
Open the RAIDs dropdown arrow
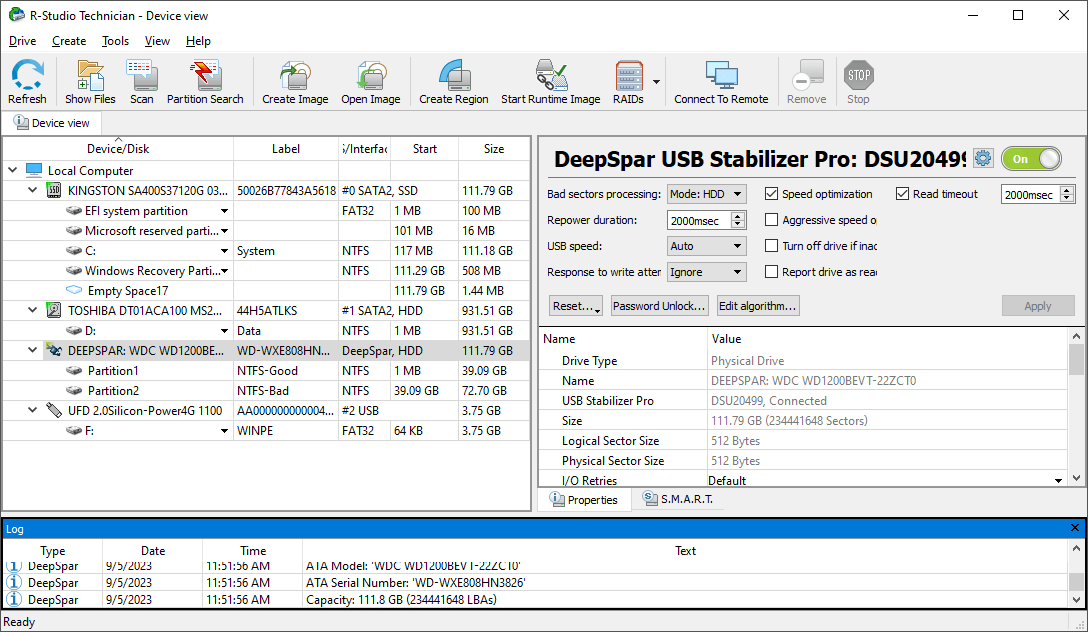656,82
